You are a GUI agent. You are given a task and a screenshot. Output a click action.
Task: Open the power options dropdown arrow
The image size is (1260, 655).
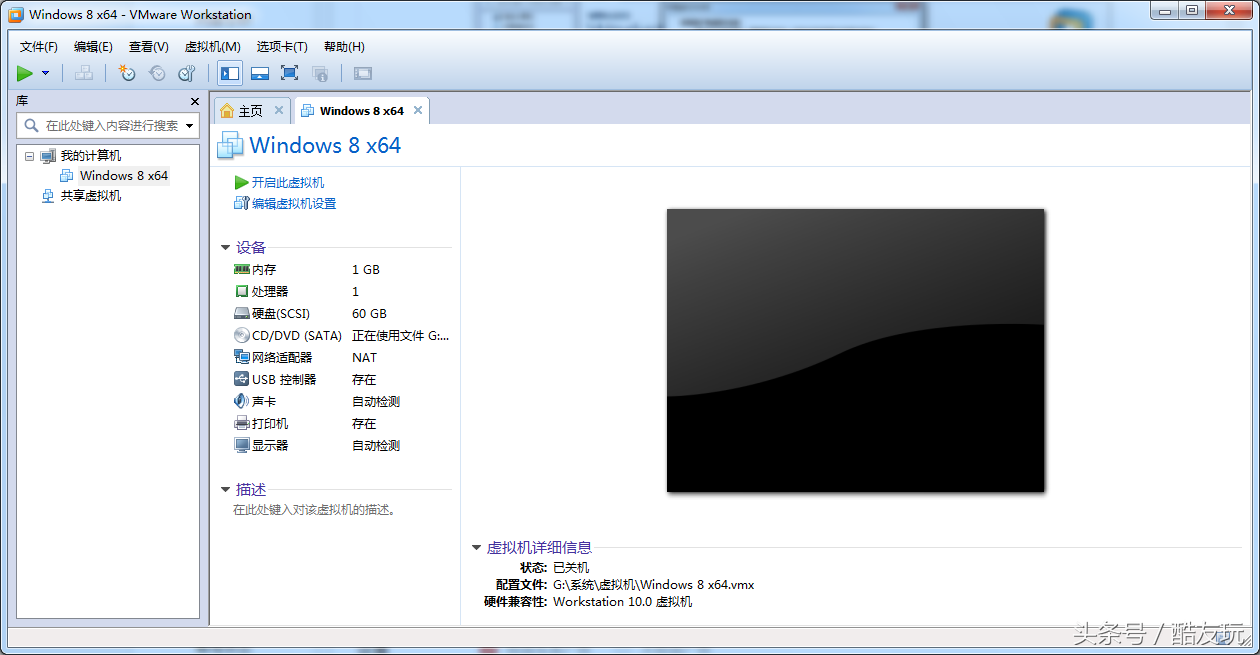45,73
